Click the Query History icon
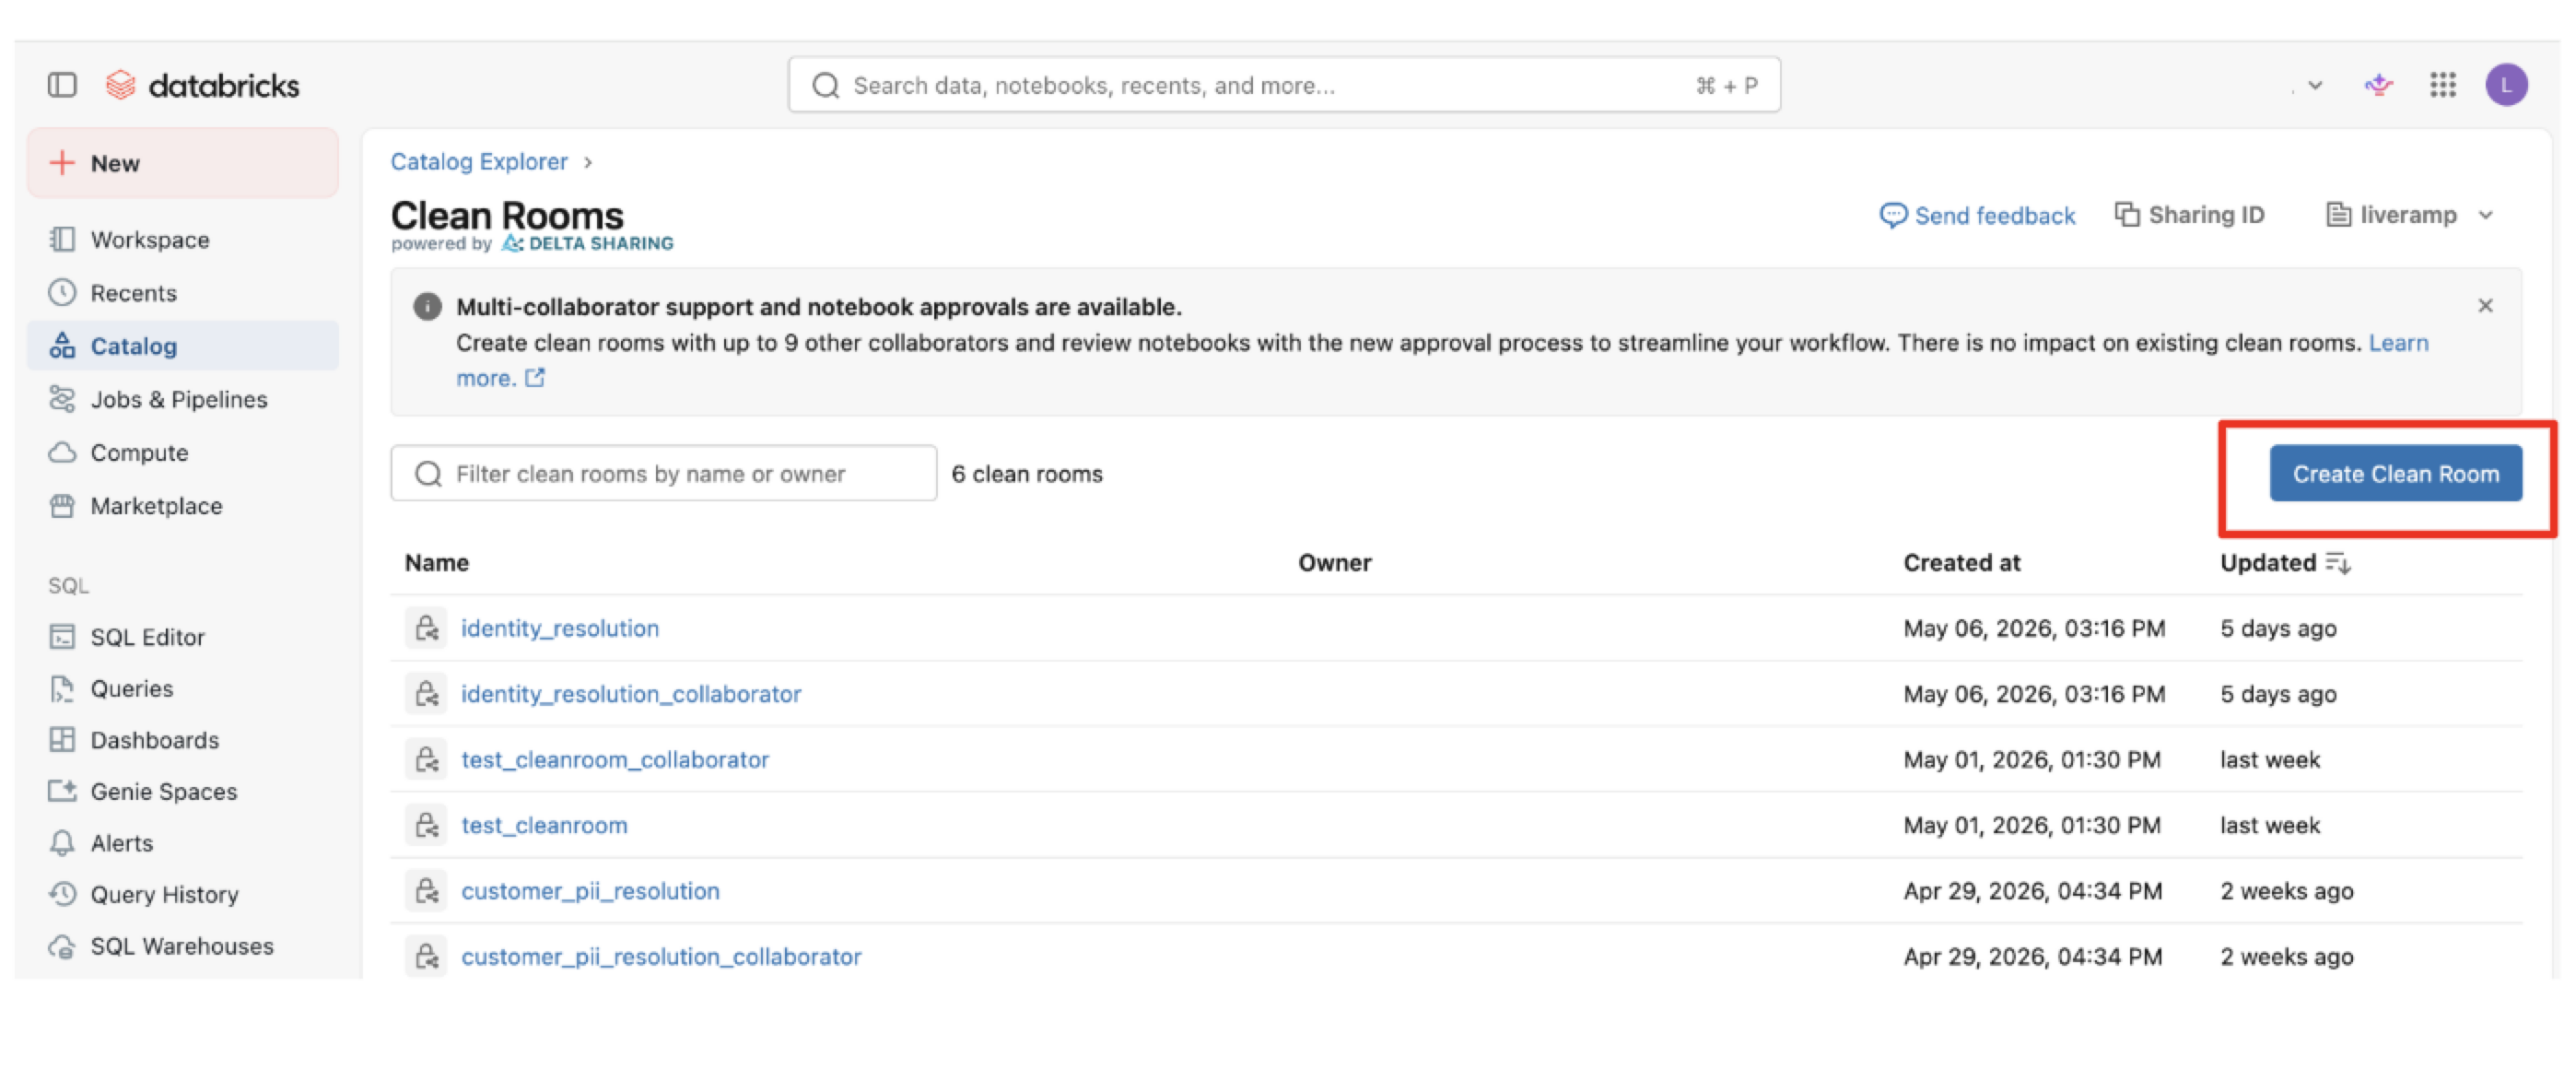This screenshot has width=2576, height=1069. [62, 894]
